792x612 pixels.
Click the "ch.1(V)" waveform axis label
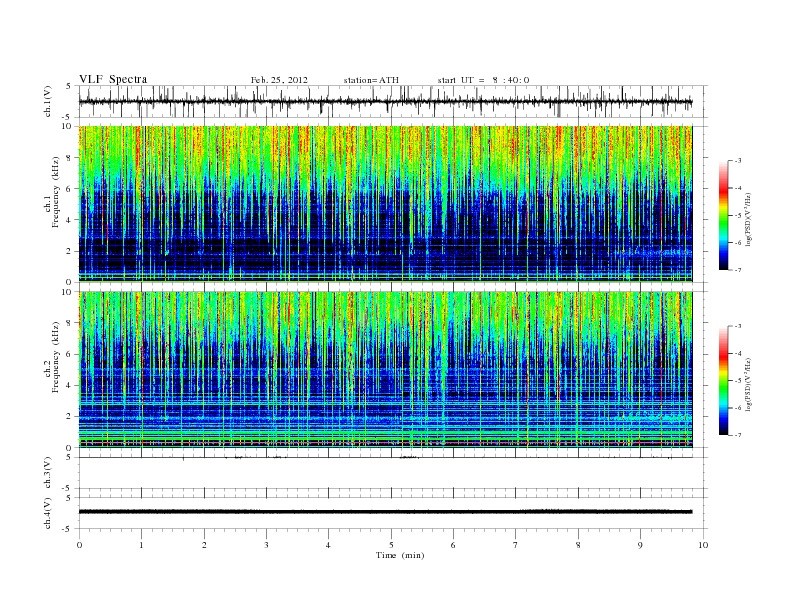pos(47,101)
